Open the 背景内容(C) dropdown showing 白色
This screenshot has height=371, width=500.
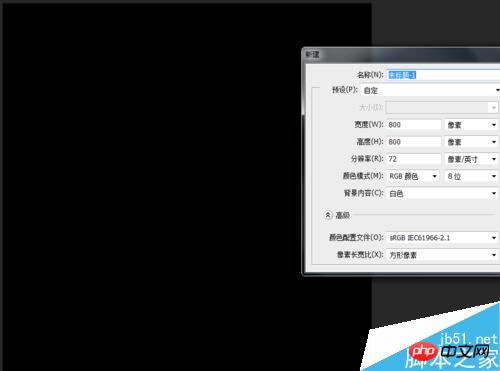coord(442,193)
